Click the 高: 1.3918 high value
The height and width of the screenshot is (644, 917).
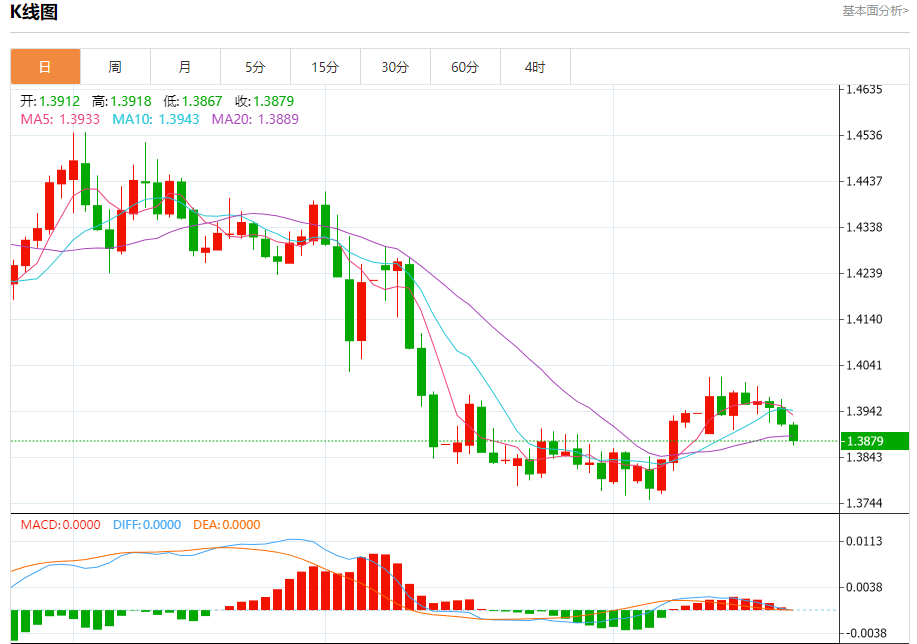pos(122,101)
